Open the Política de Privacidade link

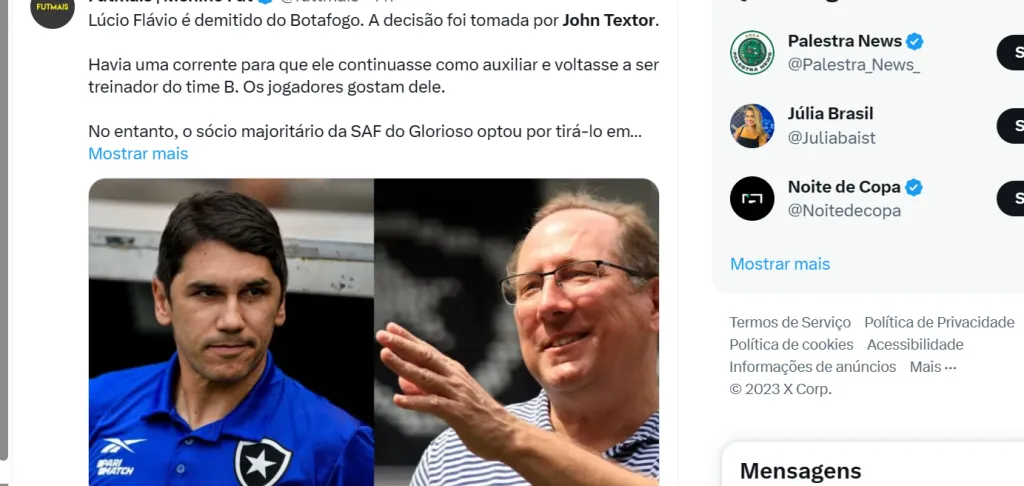coord(939,323)
